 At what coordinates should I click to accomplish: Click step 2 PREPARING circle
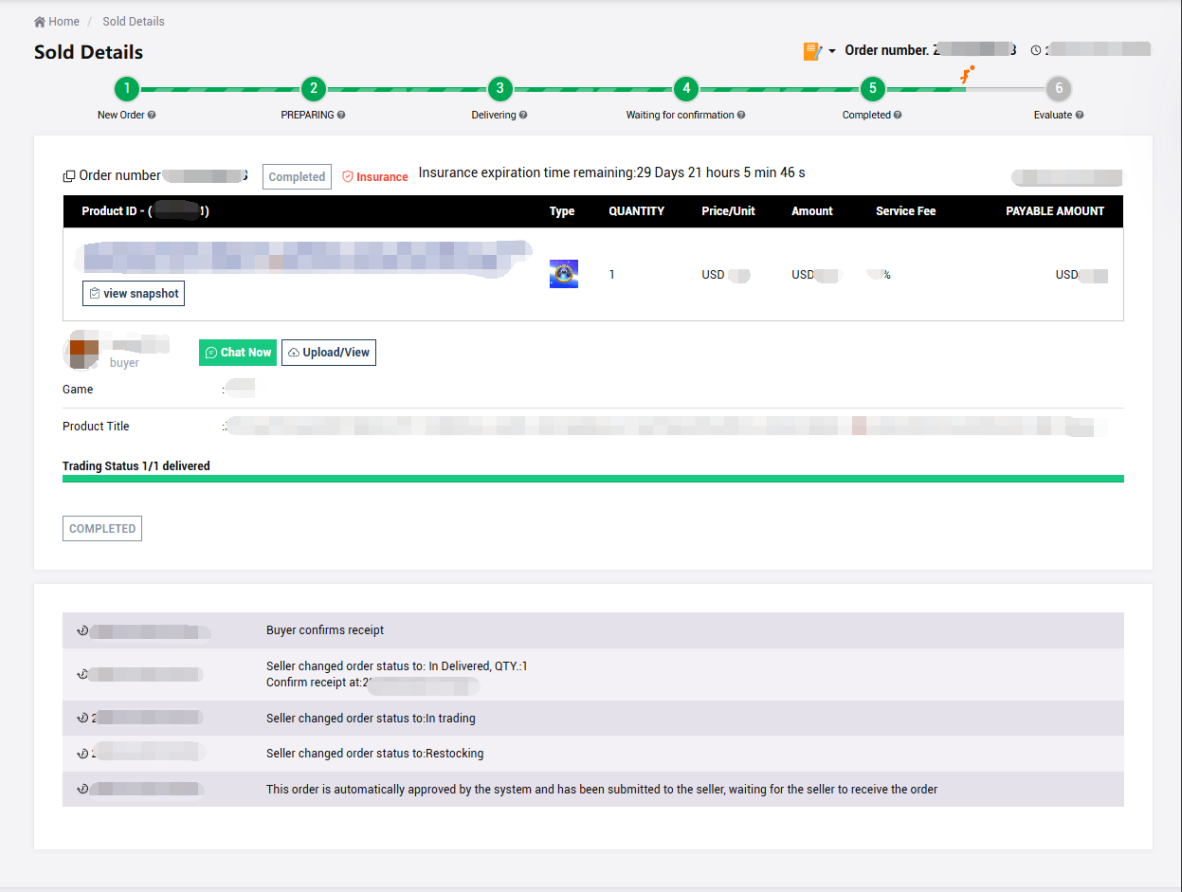pyautogui.click(x=313, y=89)
